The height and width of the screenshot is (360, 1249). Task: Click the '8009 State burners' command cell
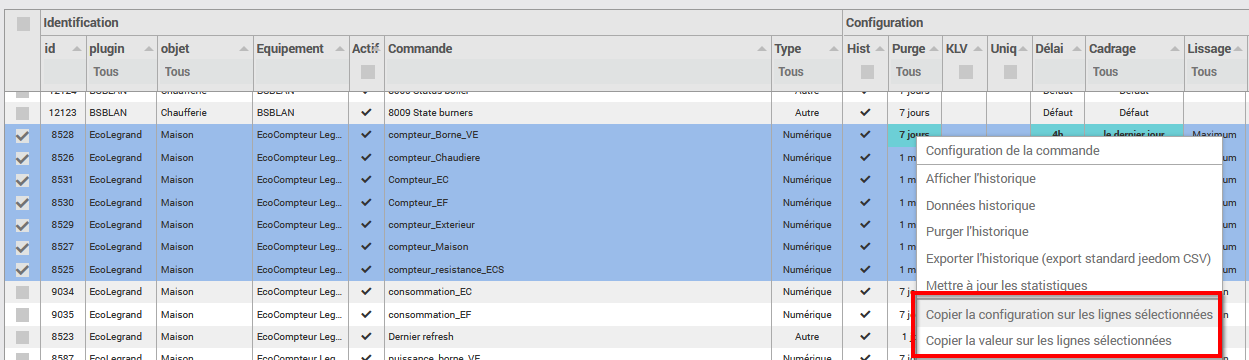tap(577, 113)
